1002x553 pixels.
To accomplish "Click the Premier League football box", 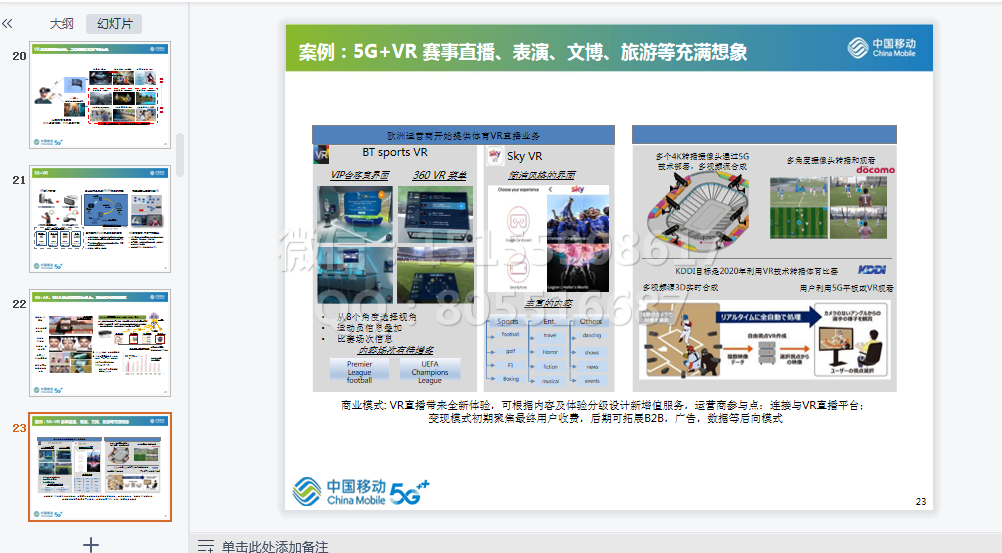I will pos(359,371).
